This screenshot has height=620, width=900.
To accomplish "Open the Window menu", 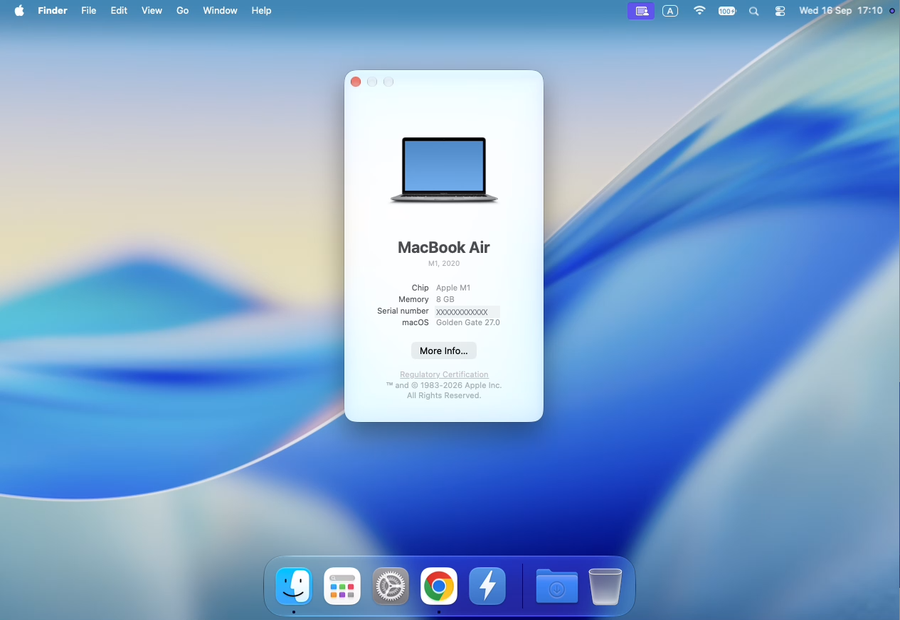I will pos(220,10).
